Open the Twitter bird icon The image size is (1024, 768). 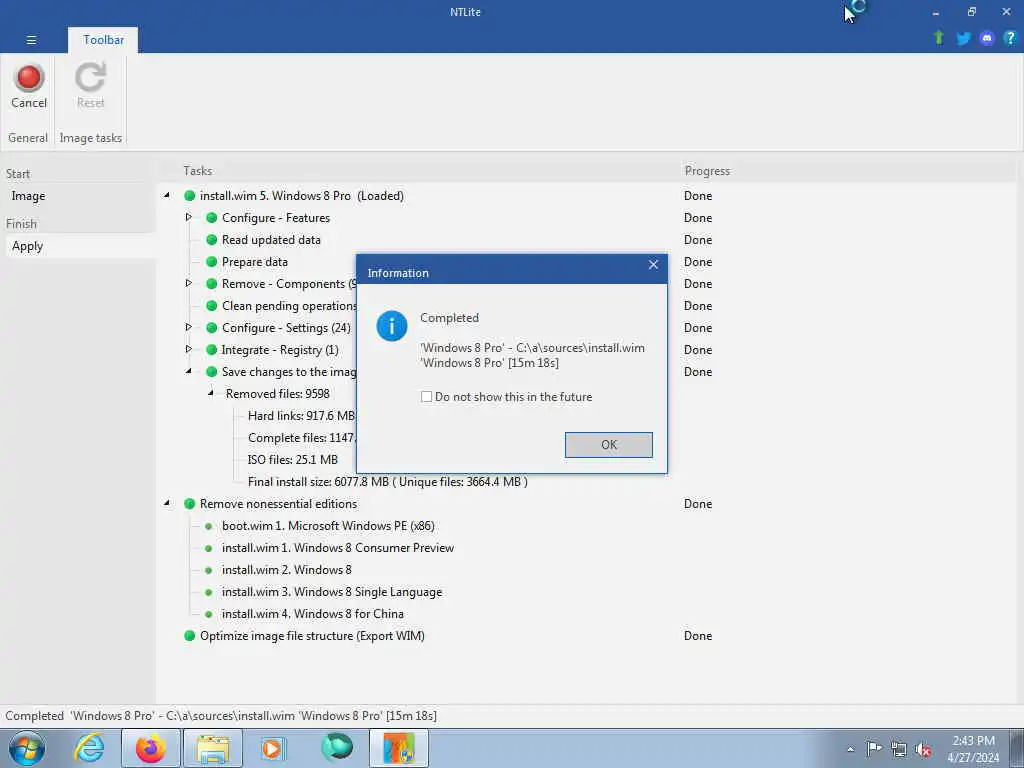tap(963, 39)
